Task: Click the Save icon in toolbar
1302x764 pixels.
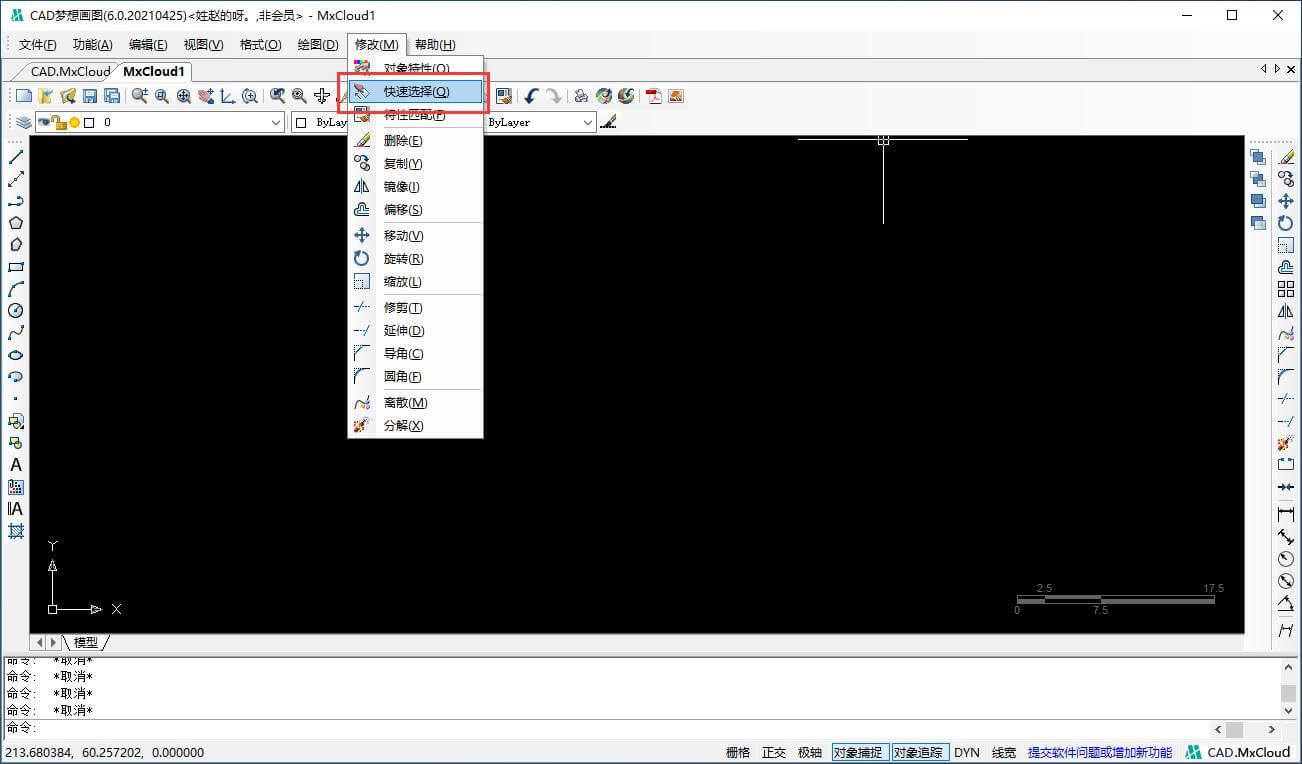Action: pyautogui.click(x=90, y=96)
